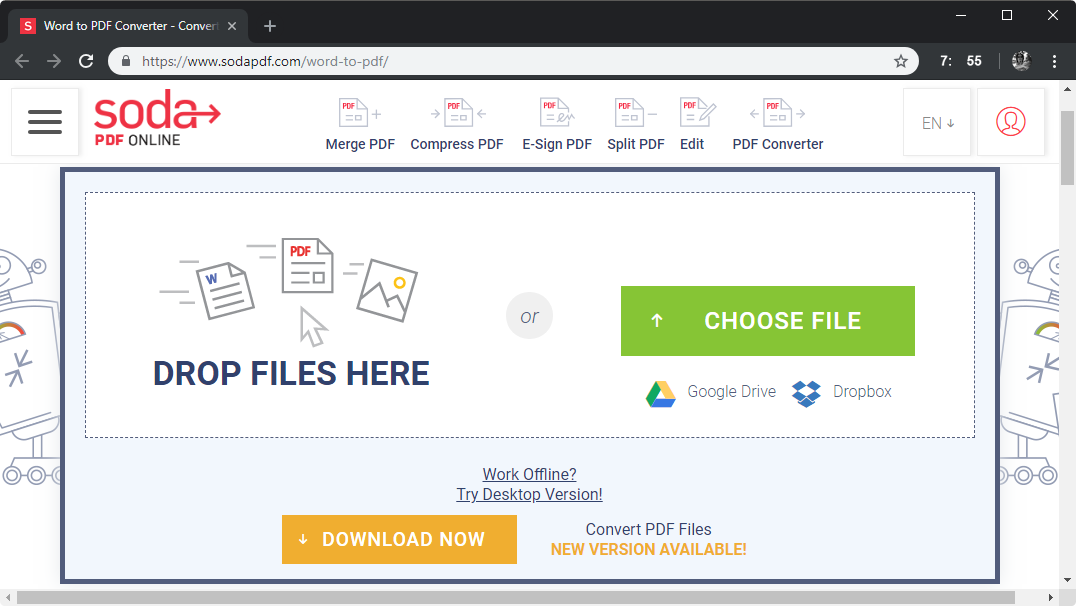Follow the Try Desktop Version link
This screenshot has width=1076, height=606.
click(529, 494)
